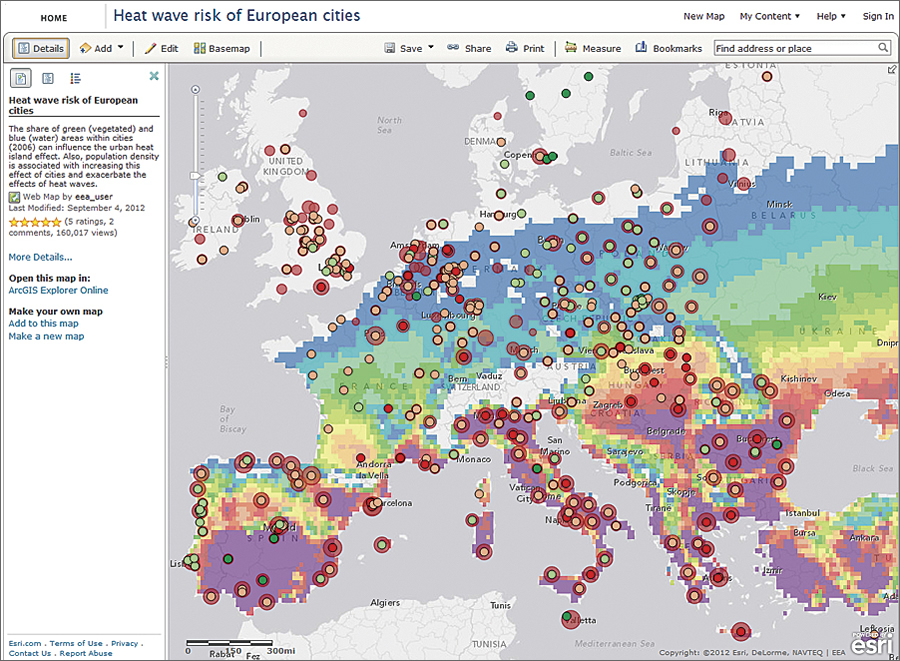Click the Share button
The image size is (900, 661).
pos(470,49)
